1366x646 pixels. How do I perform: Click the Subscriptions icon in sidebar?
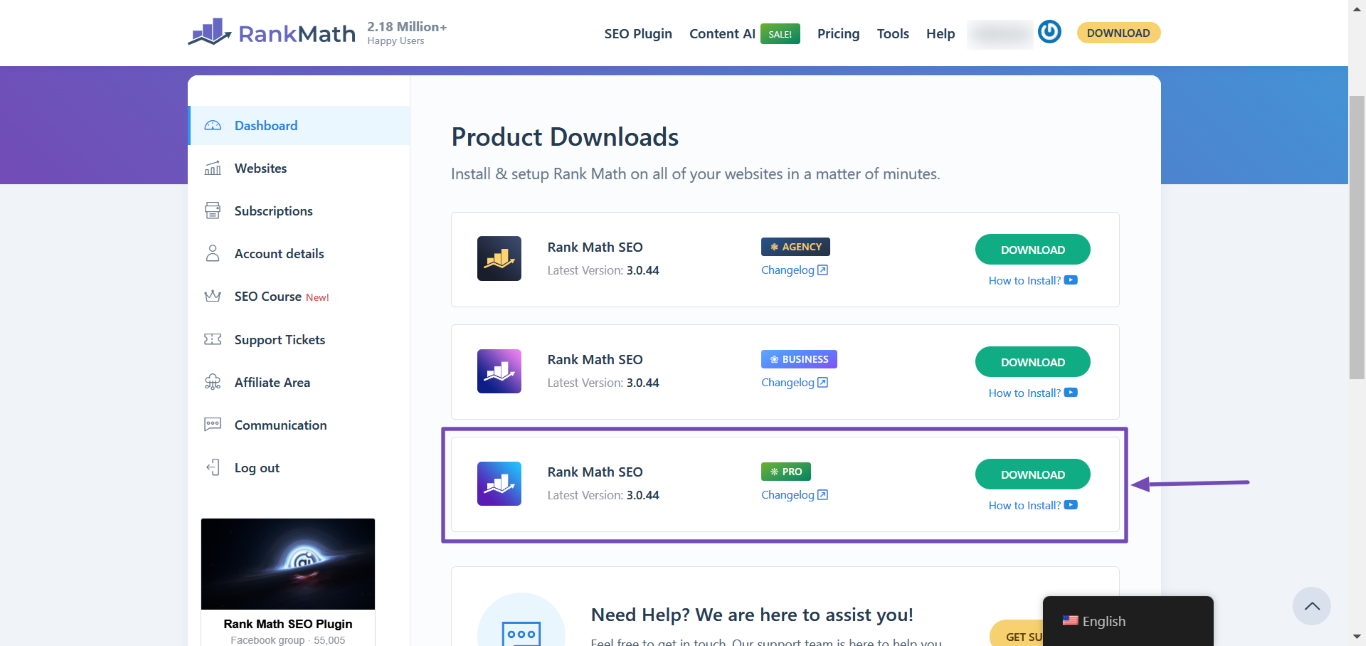[x=212, y=211]
